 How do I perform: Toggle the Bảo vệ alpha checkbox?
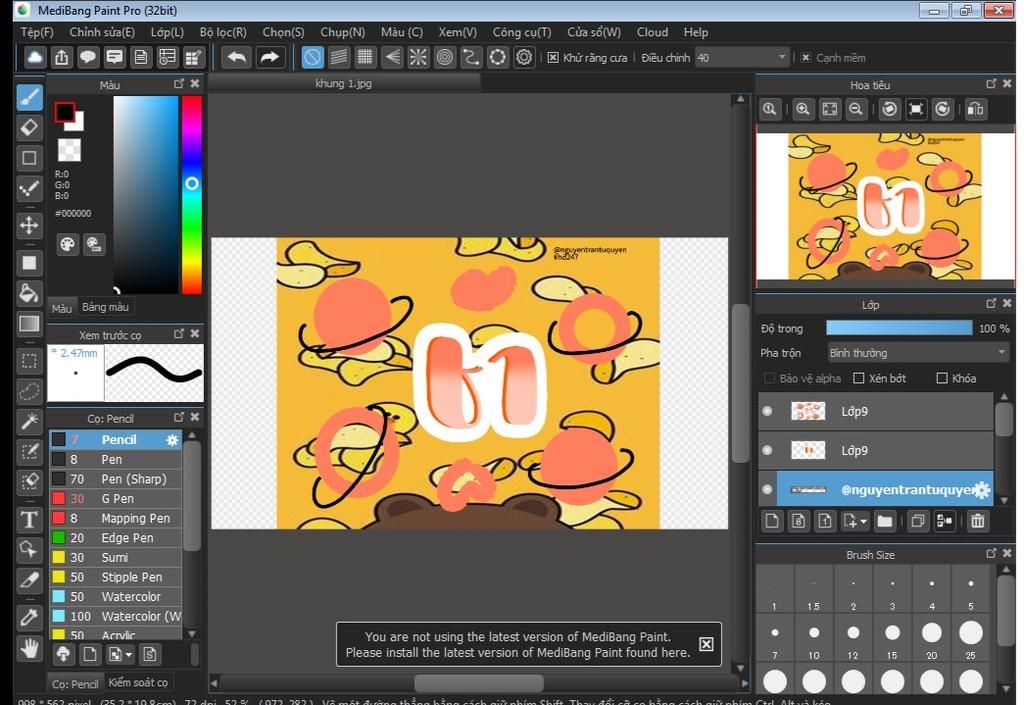[x=769, y=378]
